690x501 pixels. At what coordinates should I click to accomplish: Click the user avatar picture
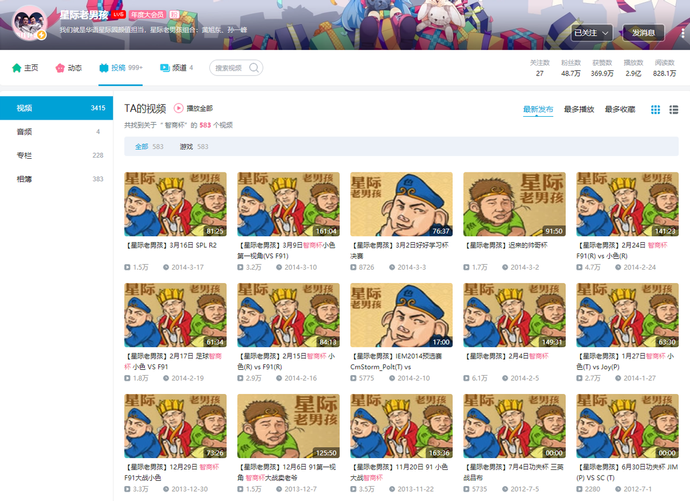pos(29,23)
